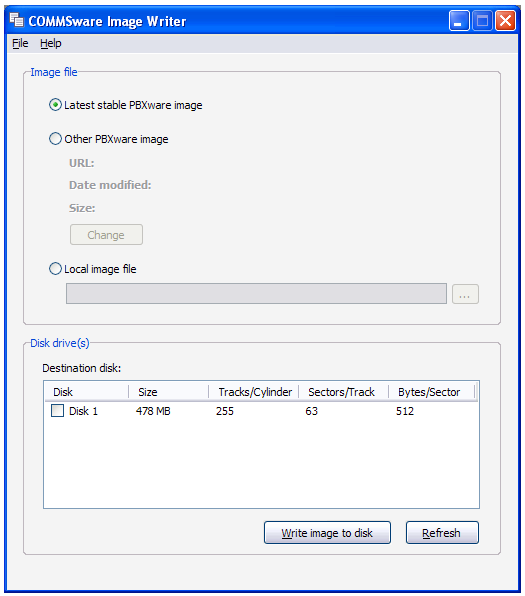Select Latest stable PBXware image option
This screenshot has height=596, width=525.
coord(55,105)
